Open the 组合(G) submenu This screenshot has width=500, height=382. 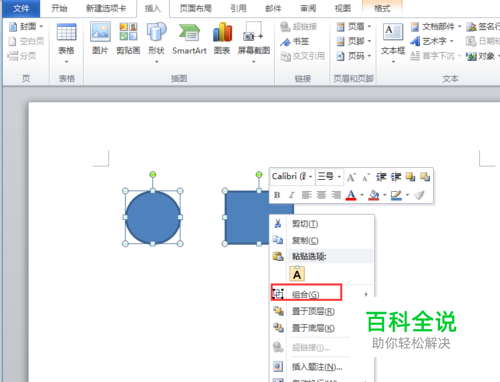322,294
